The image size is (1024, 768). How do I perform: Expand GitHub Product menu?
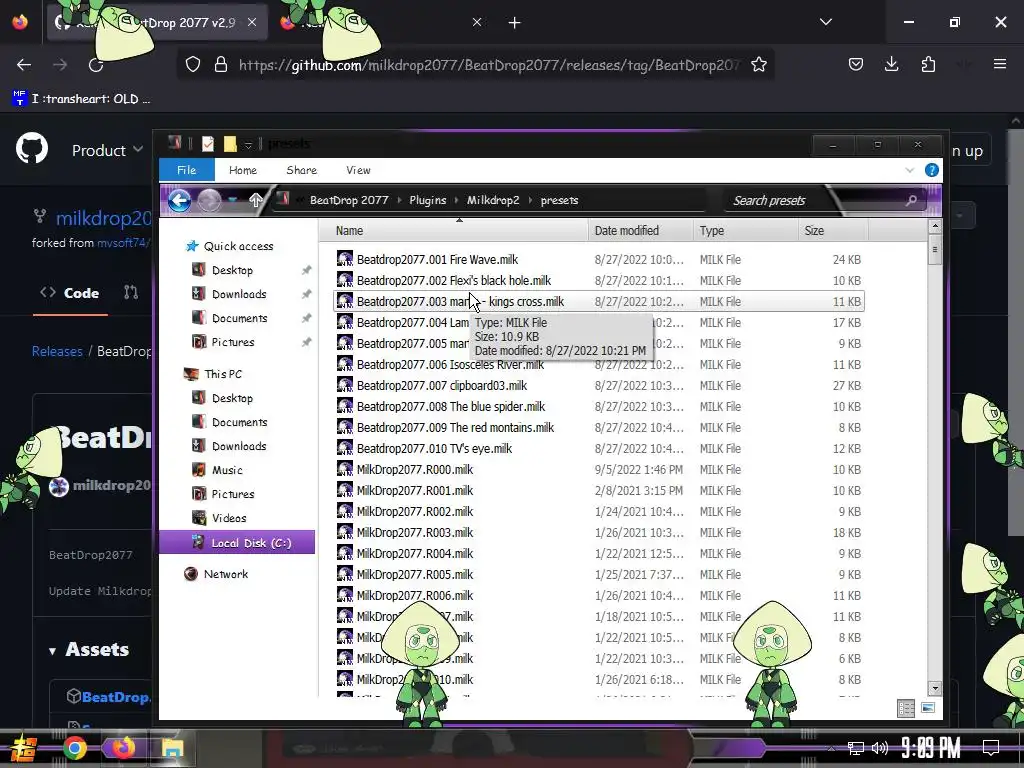click(107, 150)
